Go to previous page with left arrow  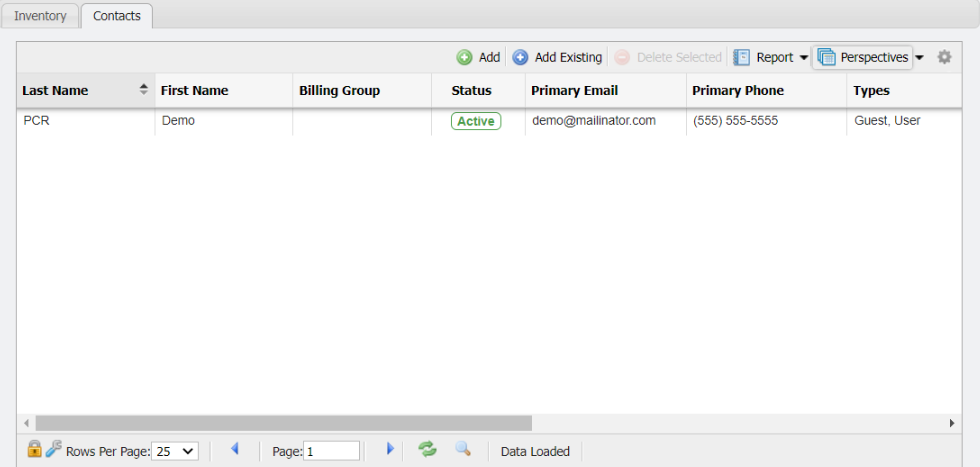tap(235, 450)
